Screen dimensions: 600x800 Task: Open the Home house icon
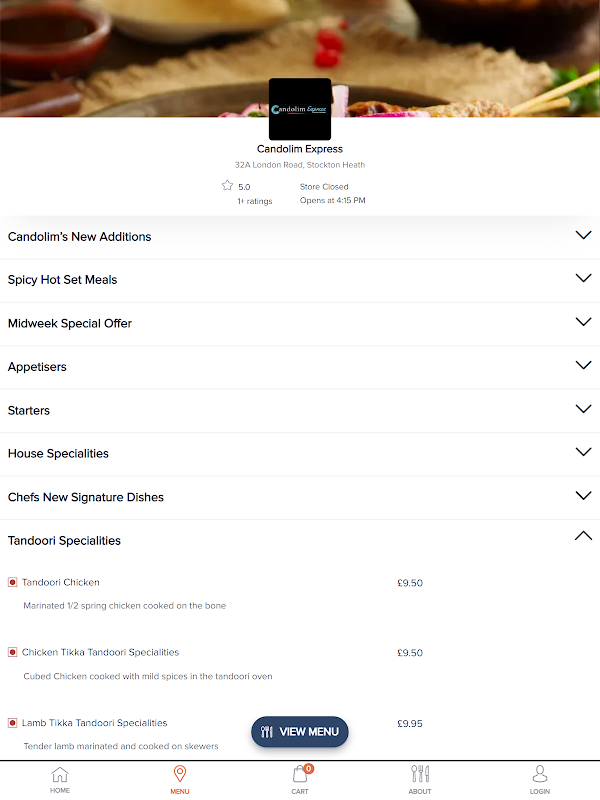(x=60, y=774)
